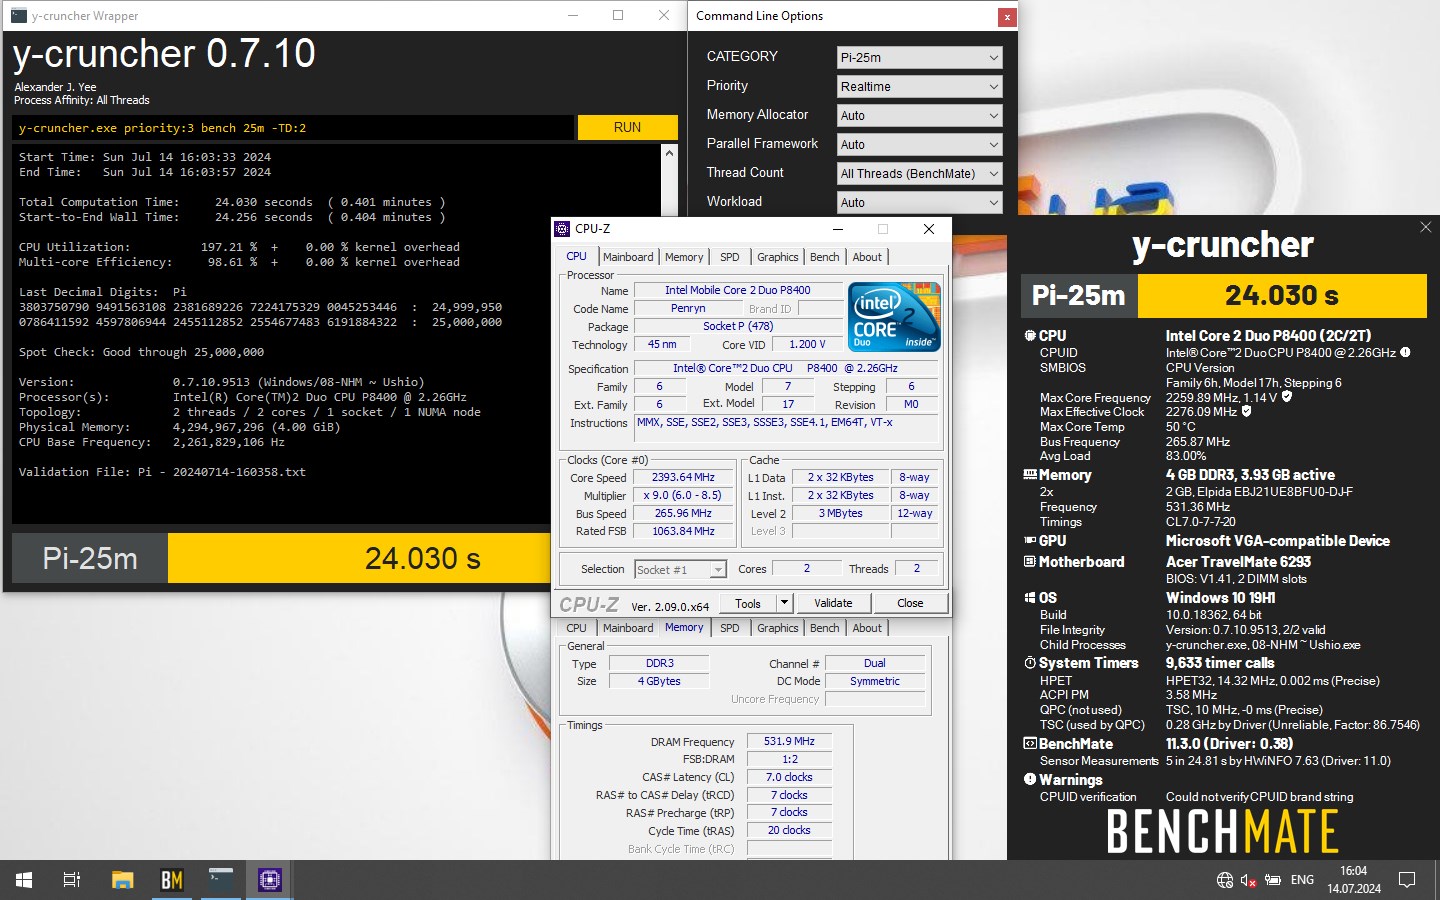Open the Memory Allocator dropdown
Viewport: 1440px width, 900px height.
coord(919,116)
